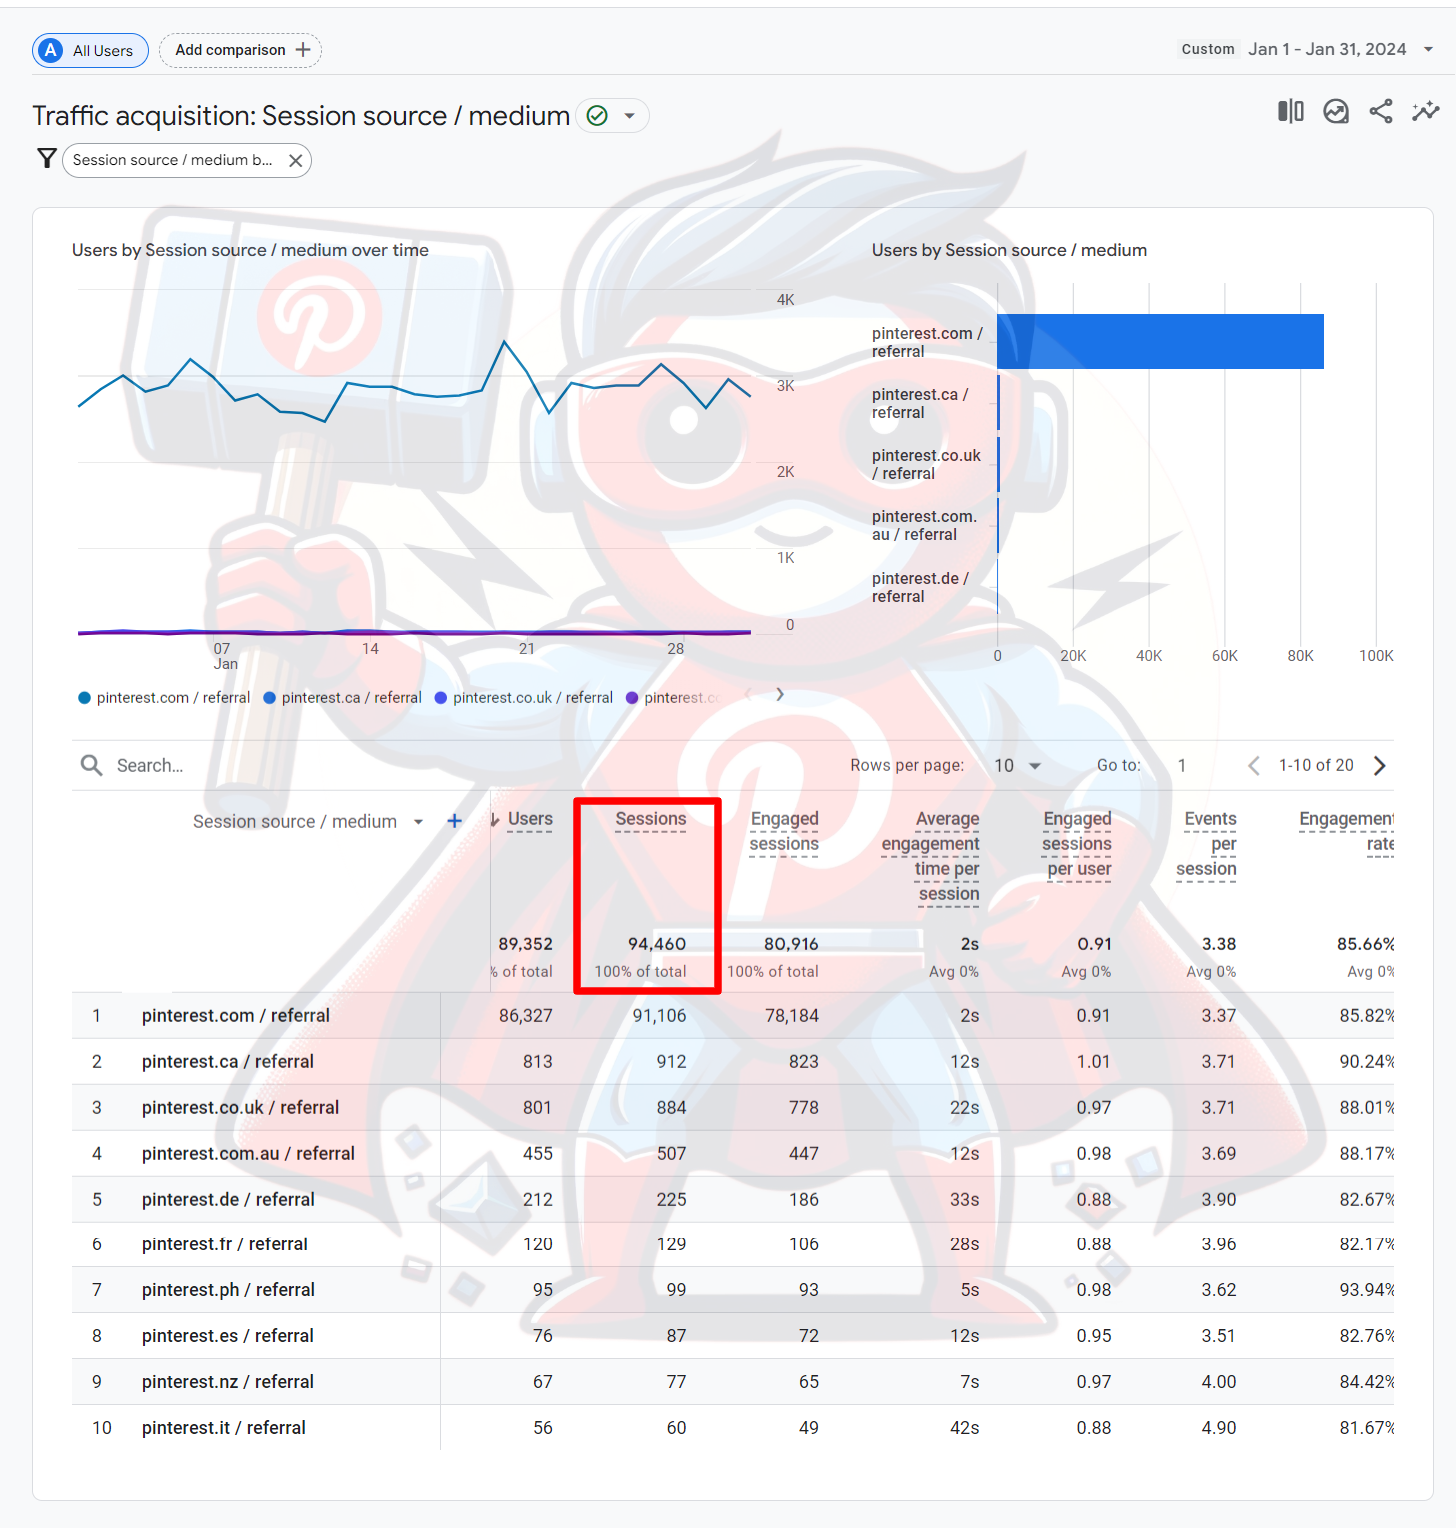Click pinterest.com.au / referral table row
Screen dimensions: 1456x1528
(733, 1154)
